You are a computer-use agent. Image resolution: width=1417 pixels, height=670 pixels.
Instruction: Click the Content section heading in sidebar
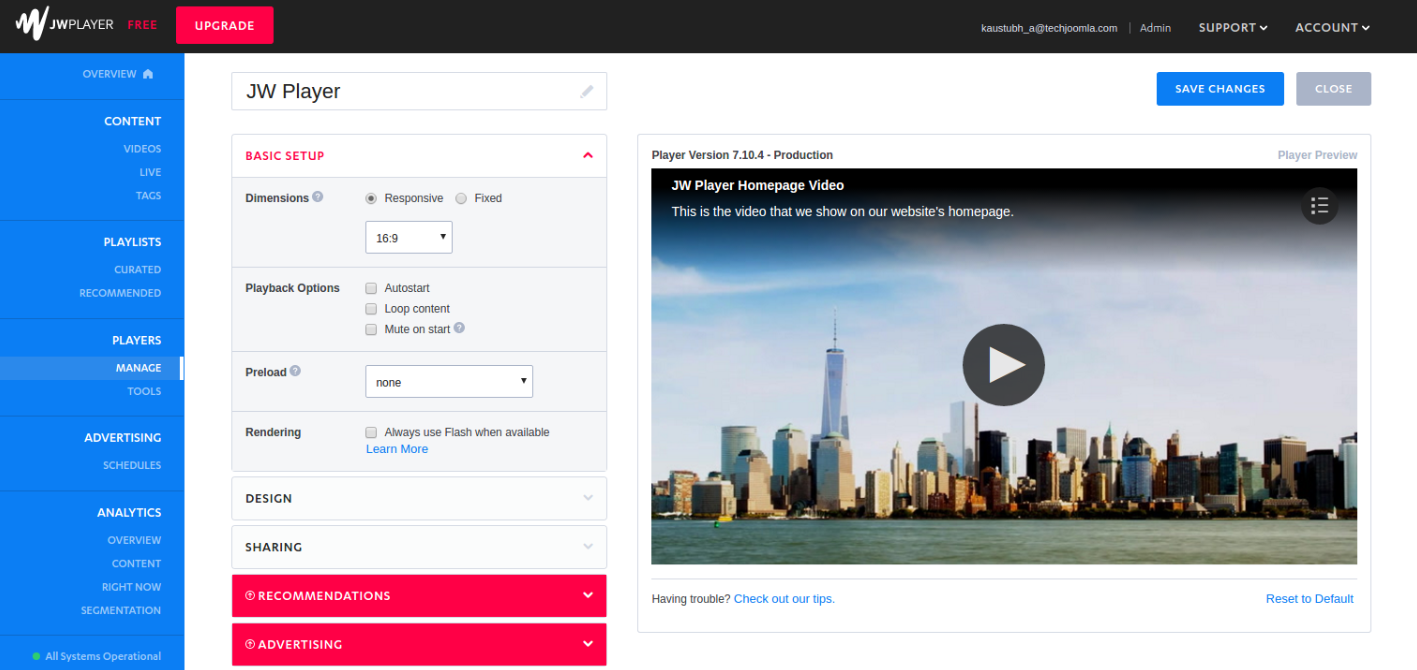pyautogui.click(x=132, y=121)
